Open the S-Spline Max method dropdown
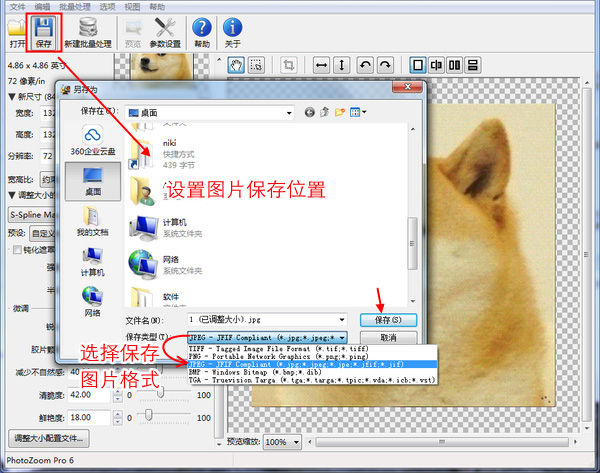The height and width of the screenshot is (473, 600). click(32, 215)
